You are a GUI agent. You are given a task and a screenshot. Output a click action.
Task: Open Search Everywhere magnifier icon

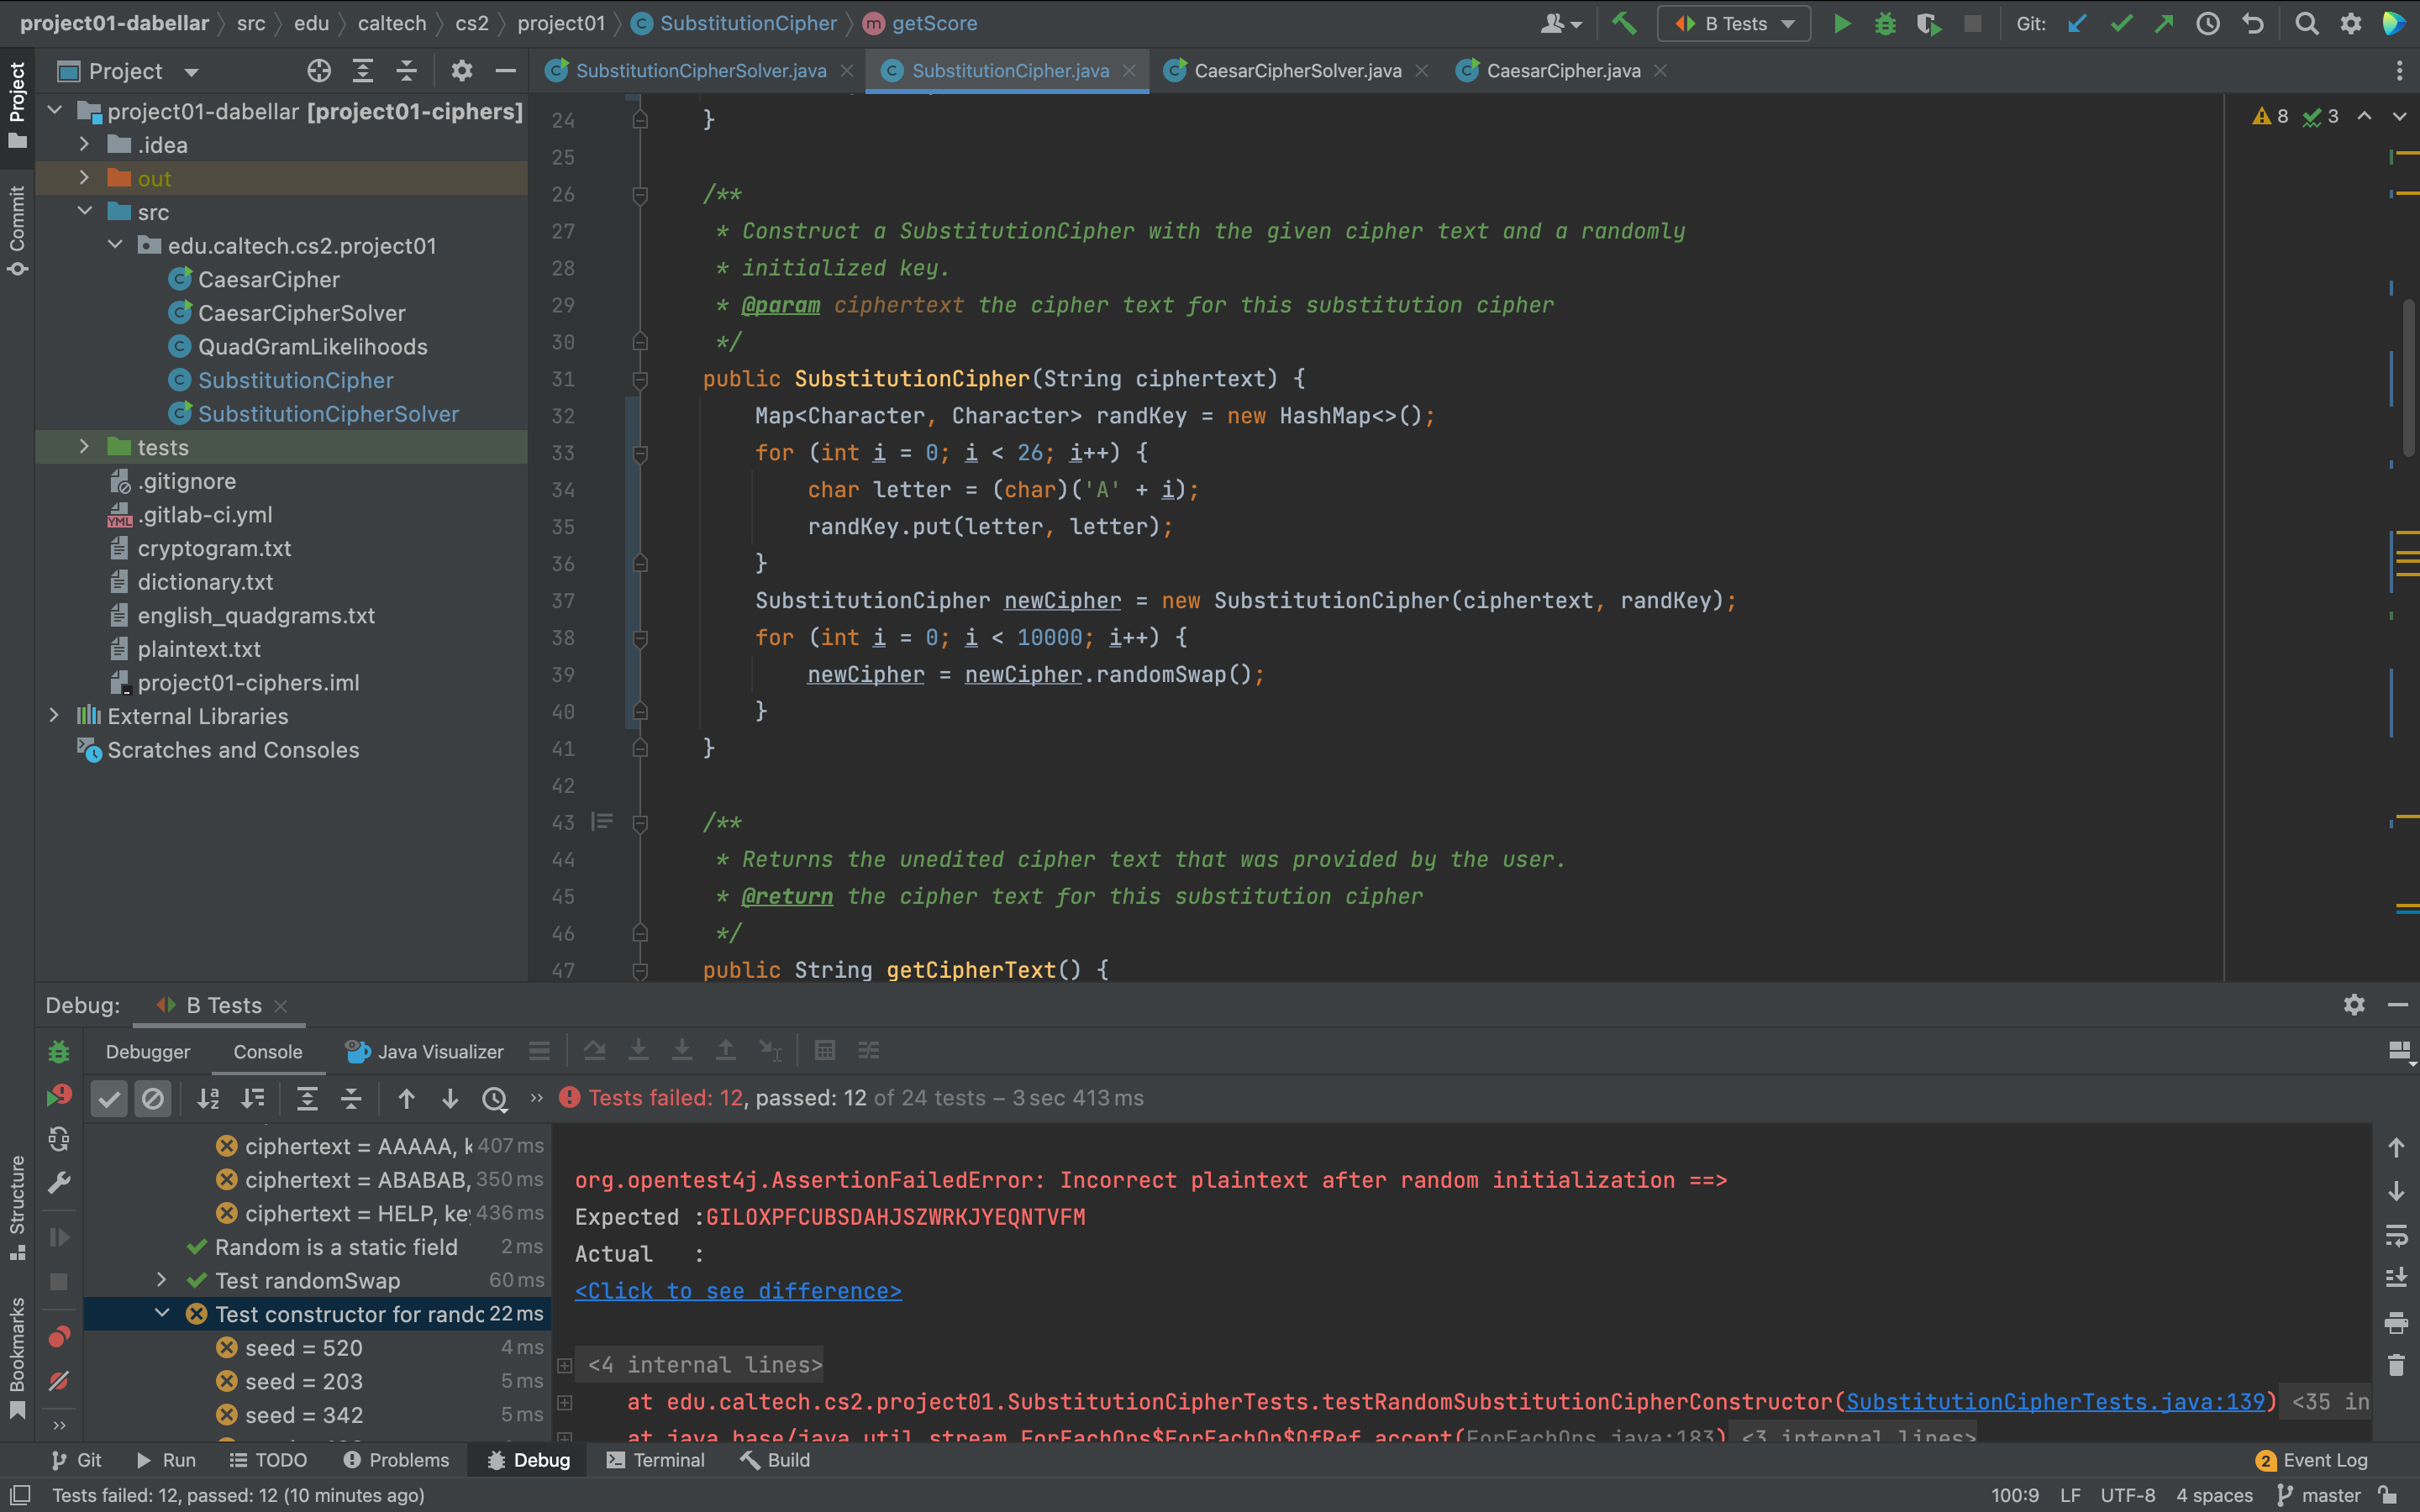pos(2306,23)
